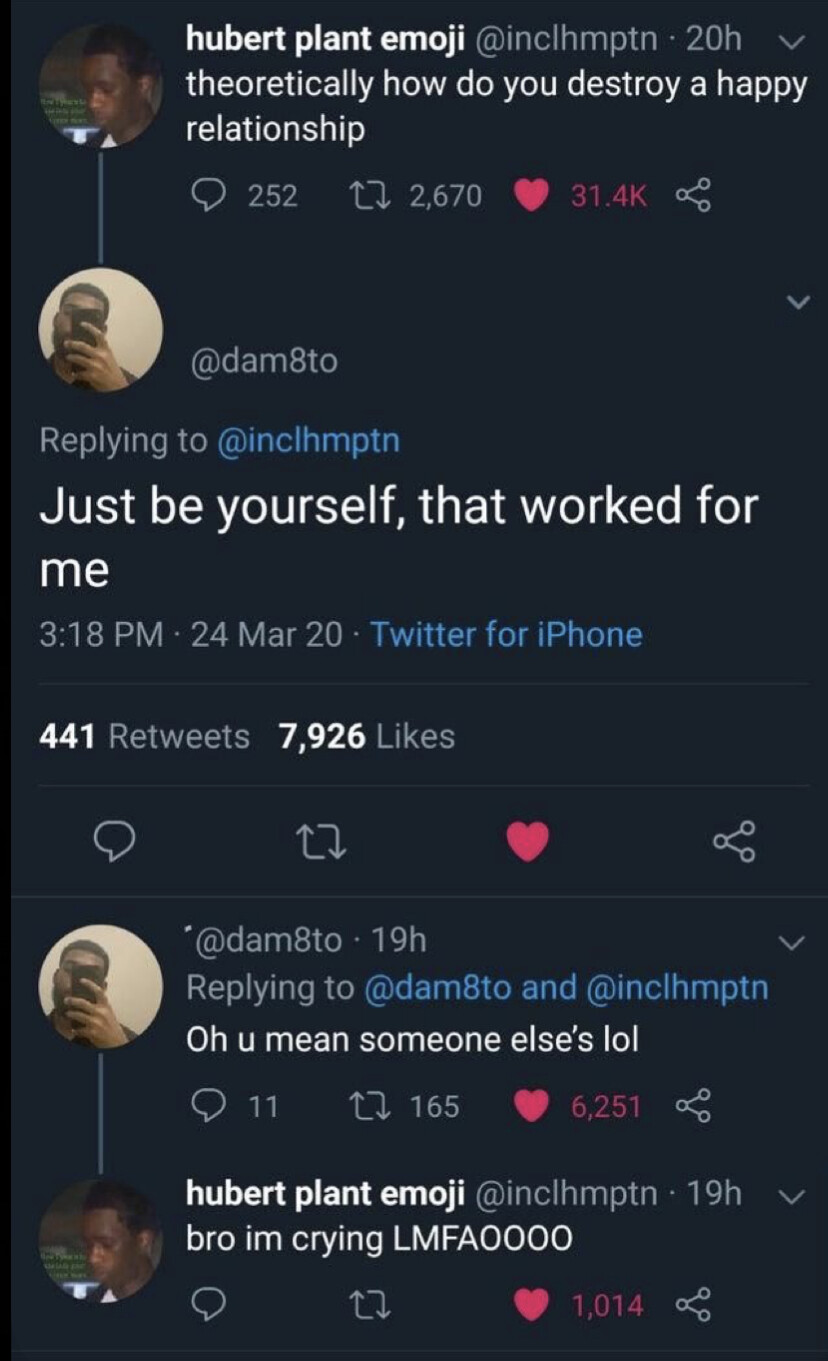Viewport: 828px width, 1361px height.
Task: Share the 'Just be yourself' main tweet
Action: pyautogui.click(x=736, y=842)
